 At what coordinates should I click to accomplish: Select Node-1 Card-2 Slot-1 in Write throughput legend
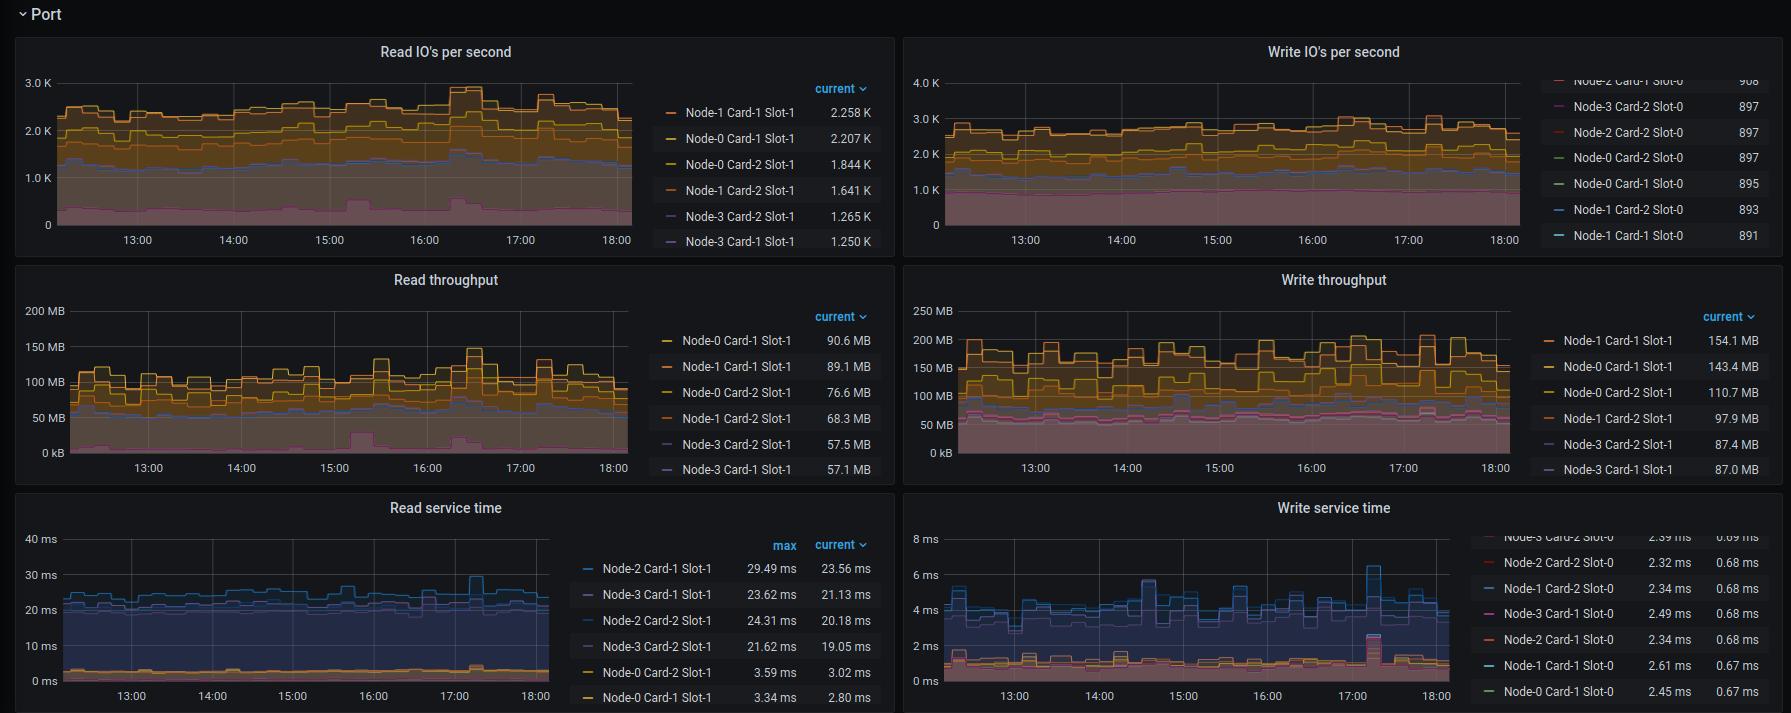[1618, 419]
